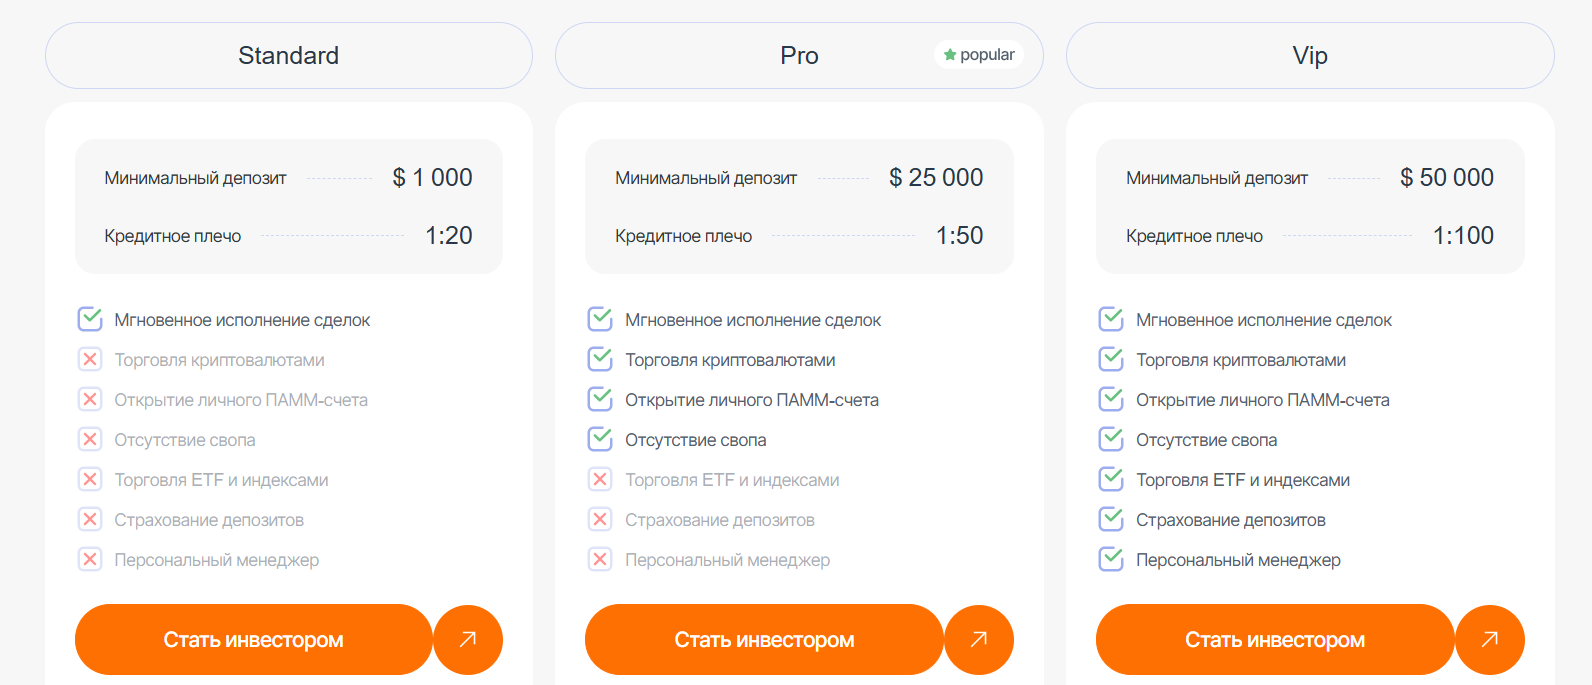Image resolution: width=1592 pixels, height=685 pixels.
Task: Click red cross beside Pro's Торговля ETF и индексами
Action: pos(600,479)
